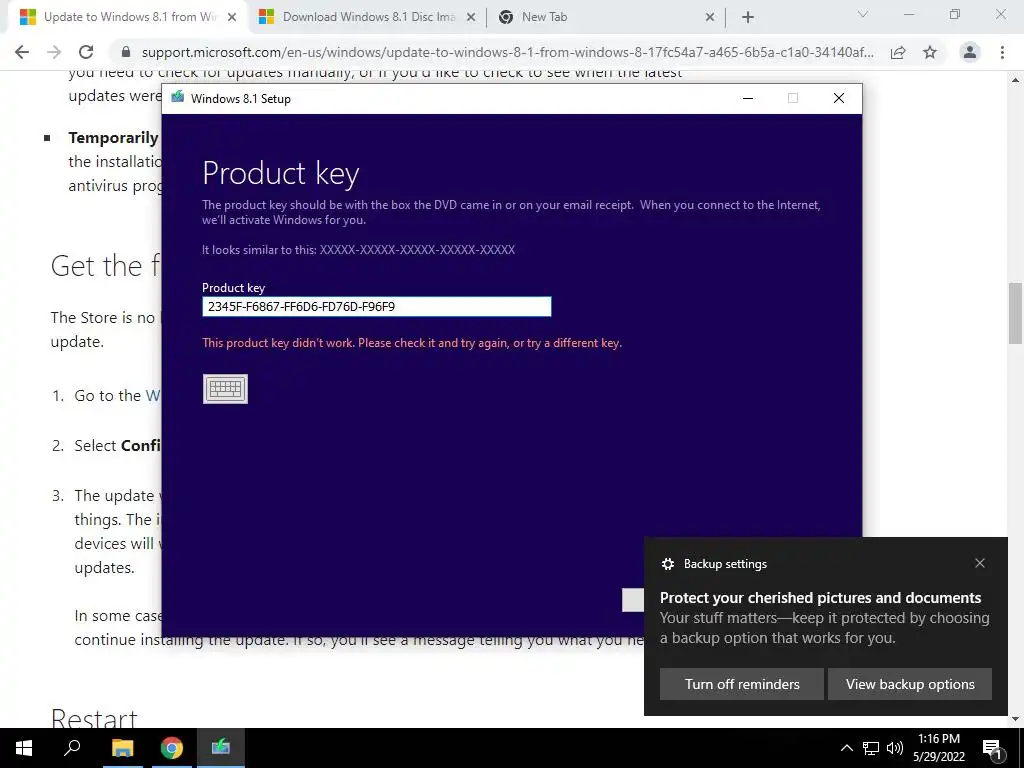Open Chrome three-dot menu
The image size is (1024, 768).
pyautogui.click(x=1002, y=52)
